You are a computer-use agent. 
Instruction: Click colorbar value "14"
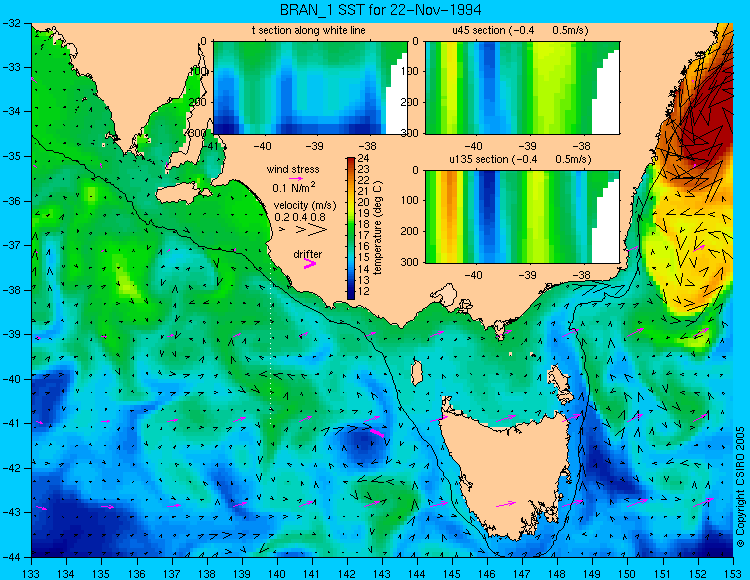point(364,269)
